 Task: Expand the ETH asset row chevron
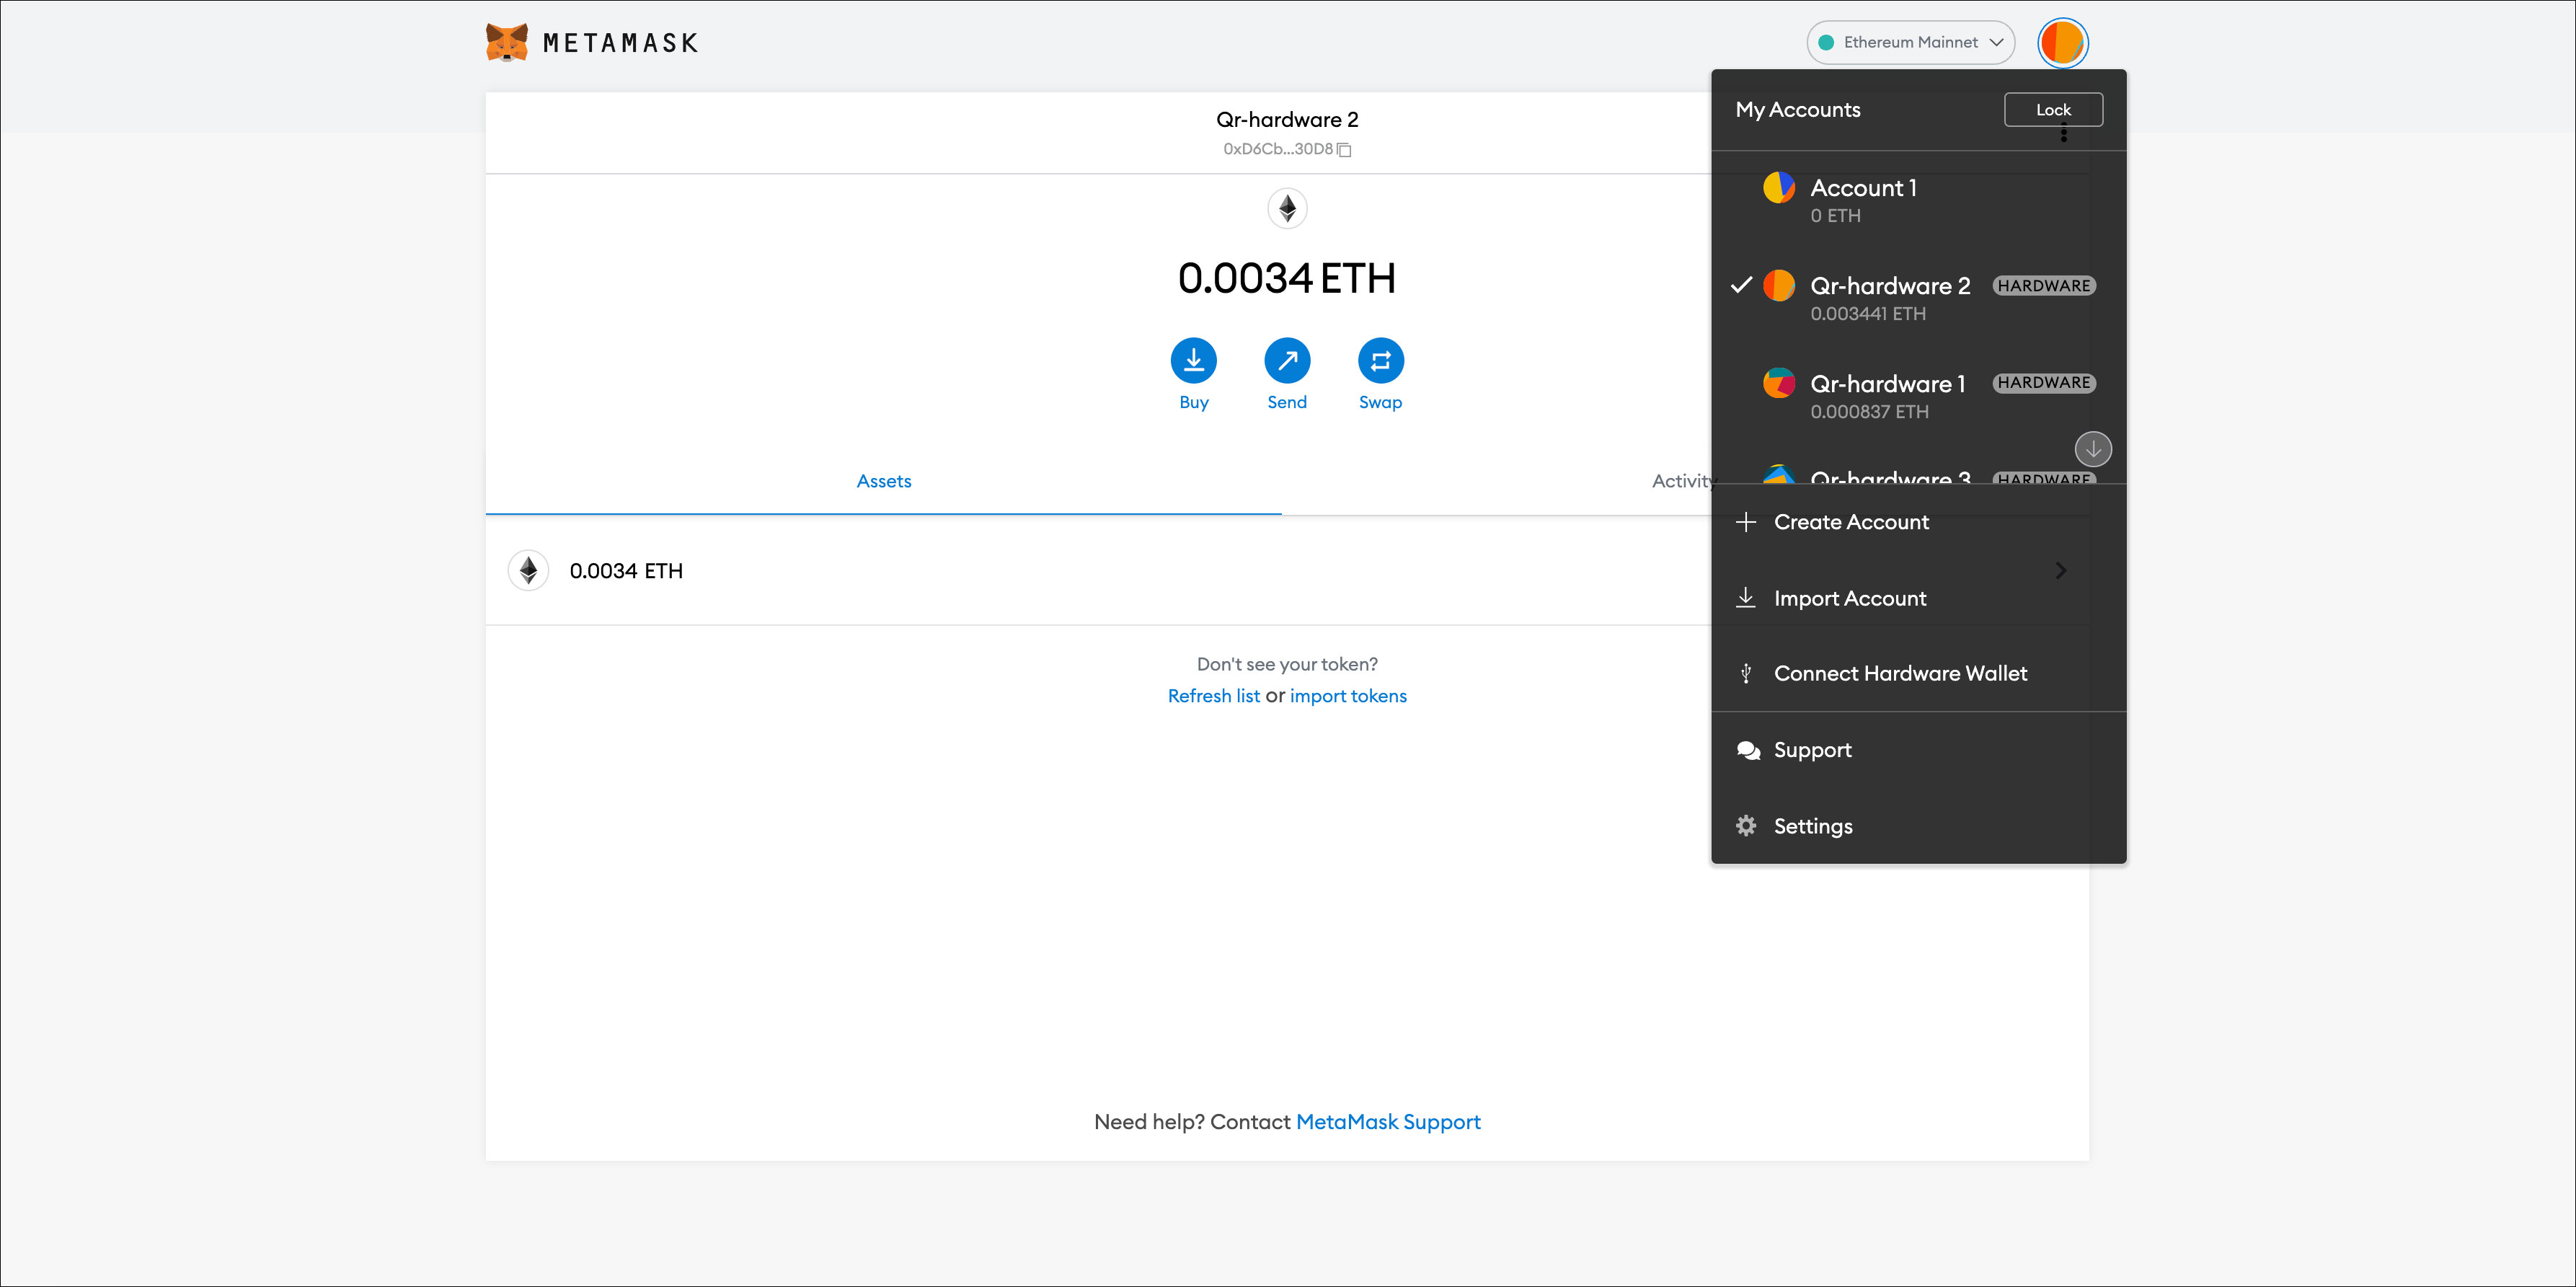pos(2060,570)
